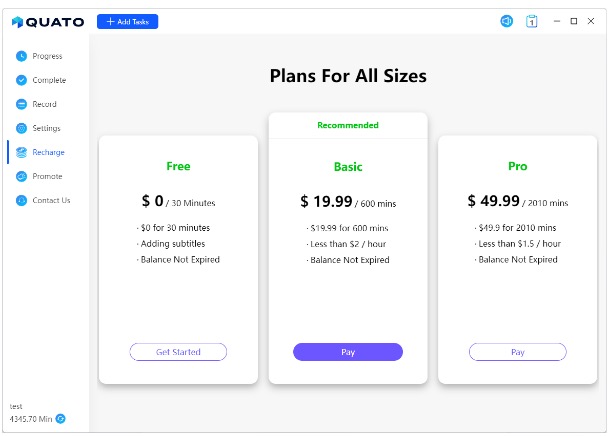Refresh the minutes balance icon

pos(60,419)
